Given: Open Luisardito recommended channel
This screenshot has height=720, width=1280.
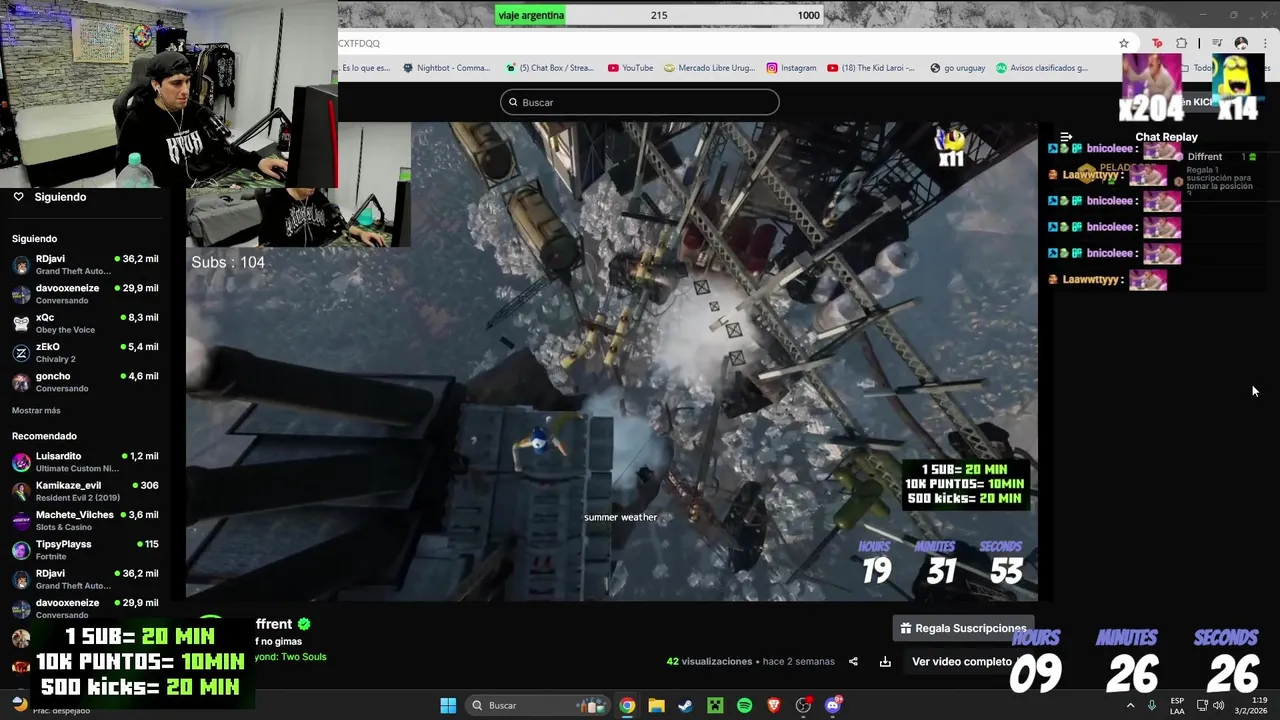Looking at the screenshot, I should (x=85, y=462).
